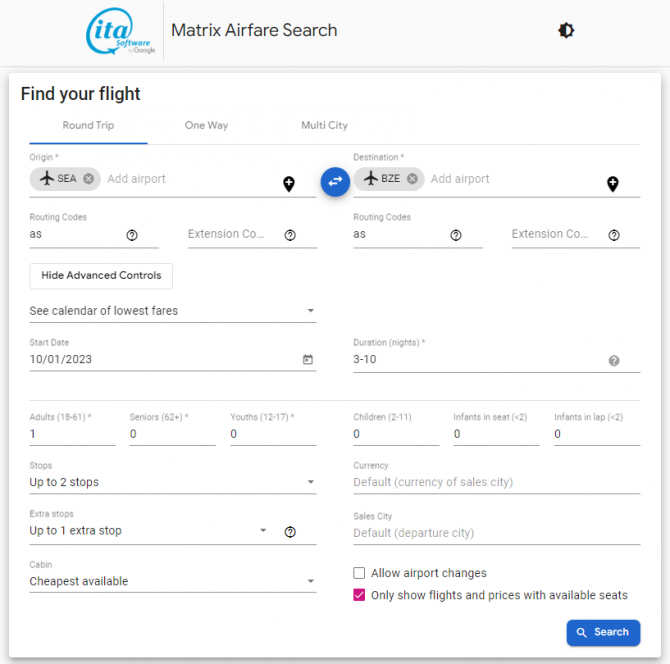This screenshot has width=670, height=664.
Task: Open the Start Date calendar picker
Action: pos(308,360)
